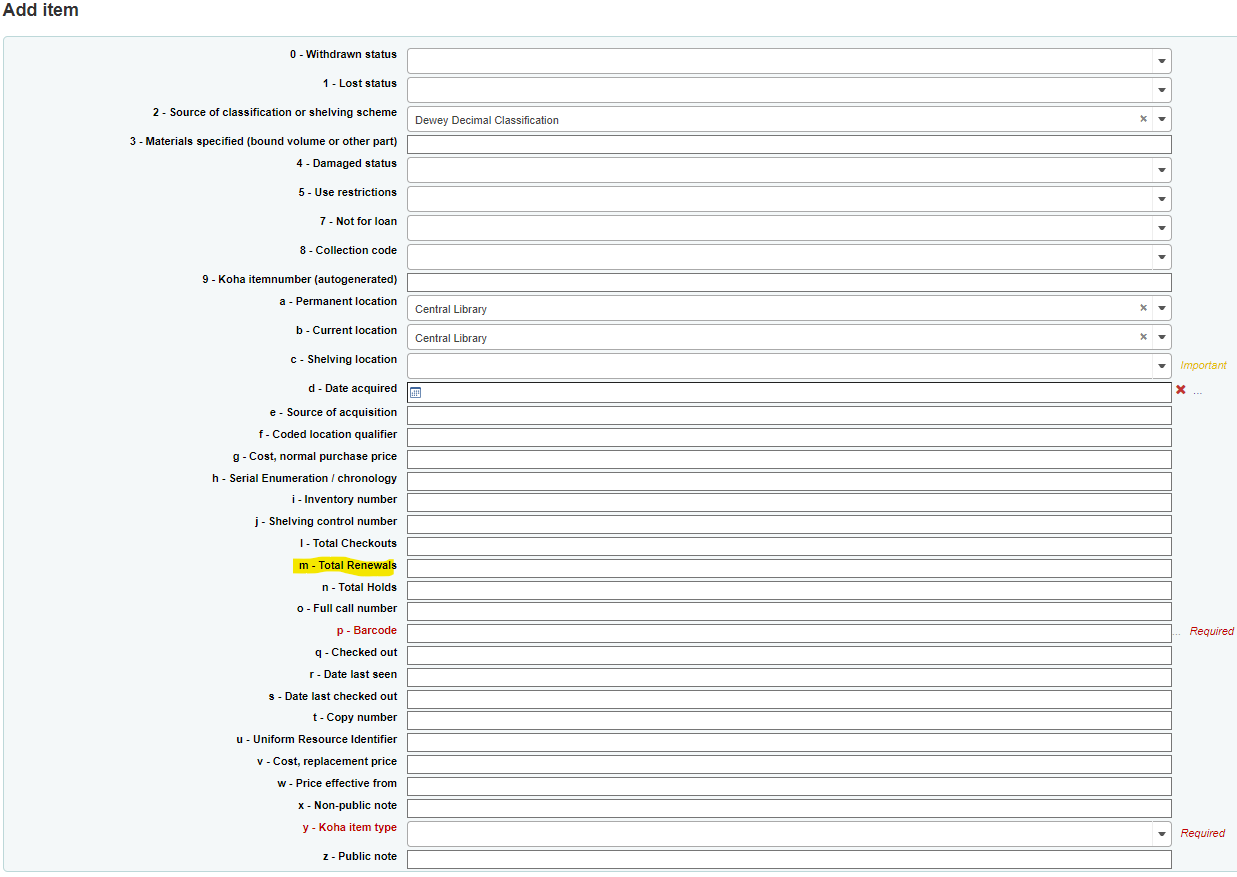Click Public note input field
The width and height of the screenshot is (1237, 877).
click(x=789, y=860)
